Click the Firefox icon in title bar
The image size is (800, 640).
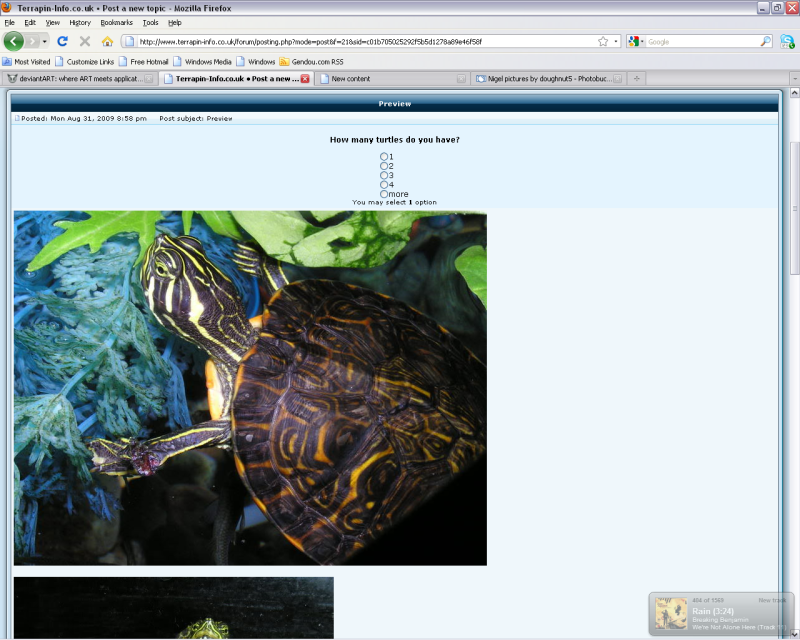pyautogui.click(x=6, y=7)
